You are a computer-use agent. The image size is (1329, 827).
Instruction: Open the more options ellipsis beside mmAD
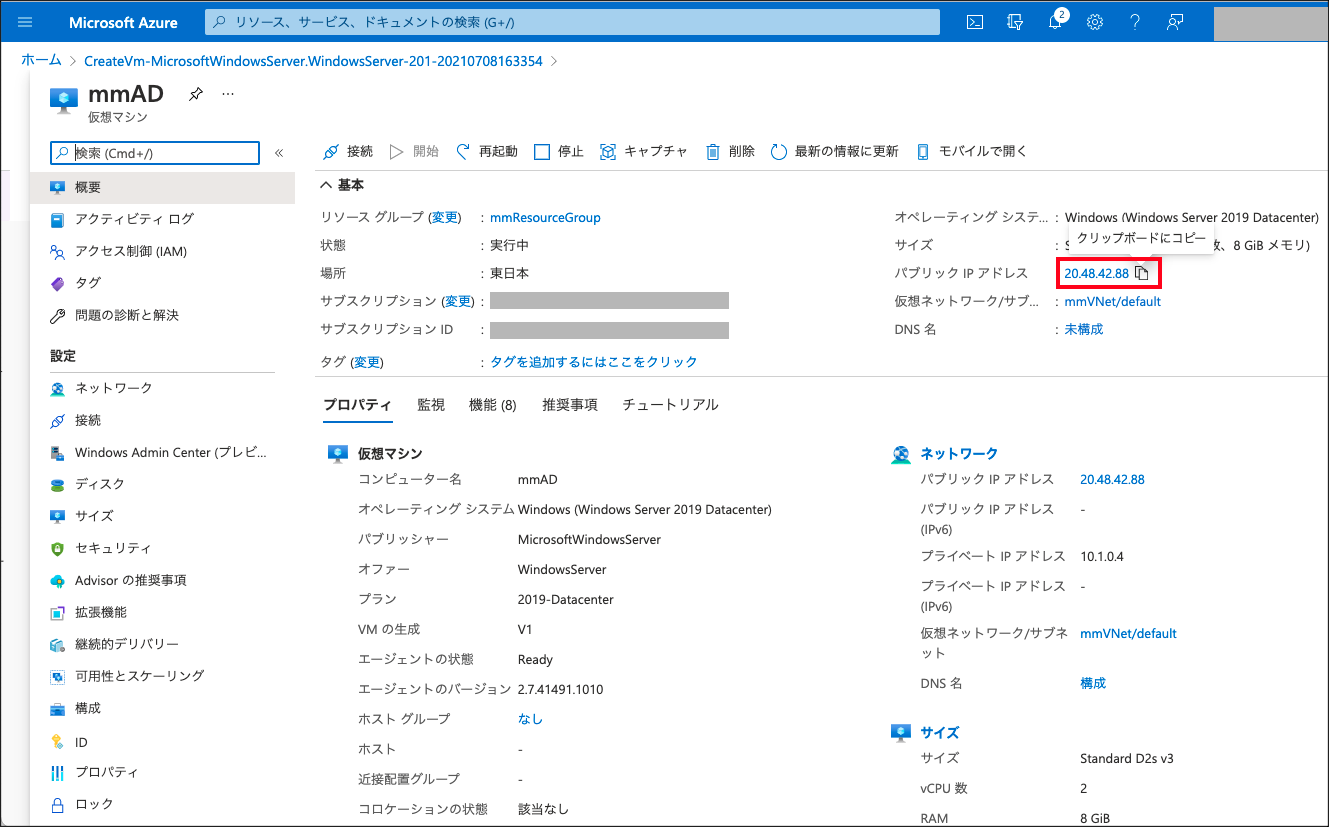click(x=228, y=94)
